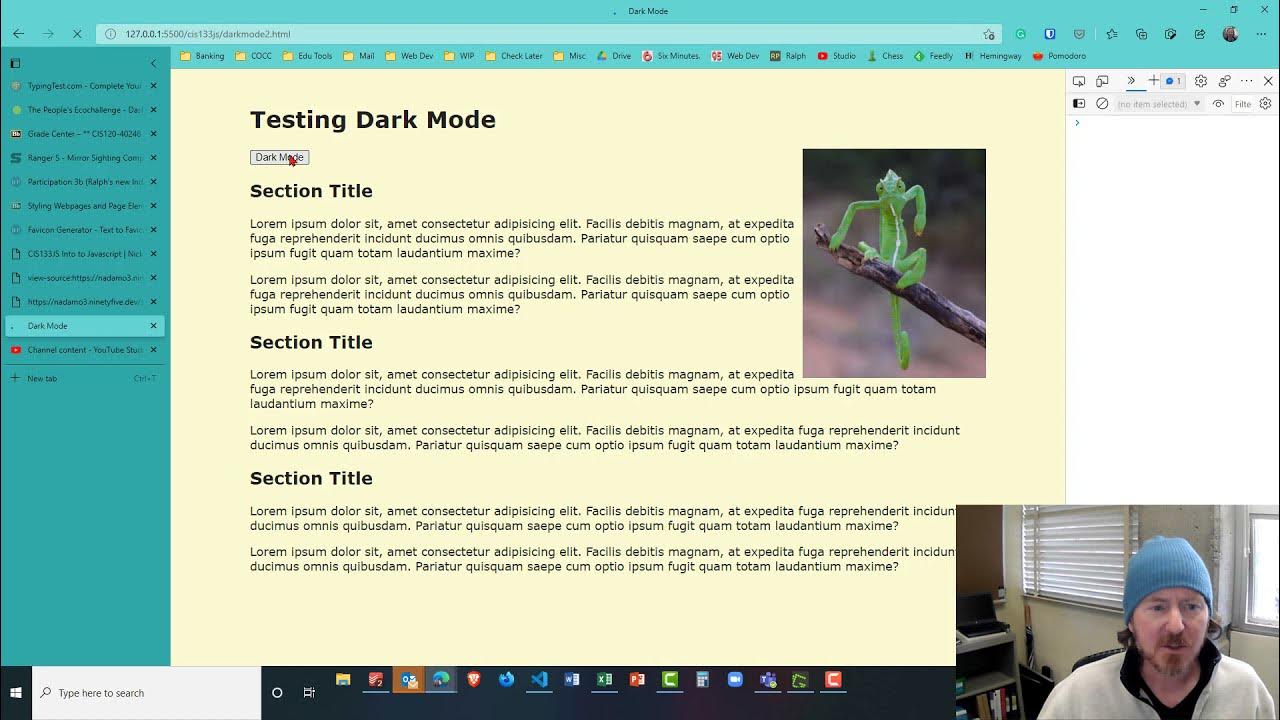The image size is (1280, 720).
Task: Stop loading the page with the X button
Action: click(x=77, y=34)
